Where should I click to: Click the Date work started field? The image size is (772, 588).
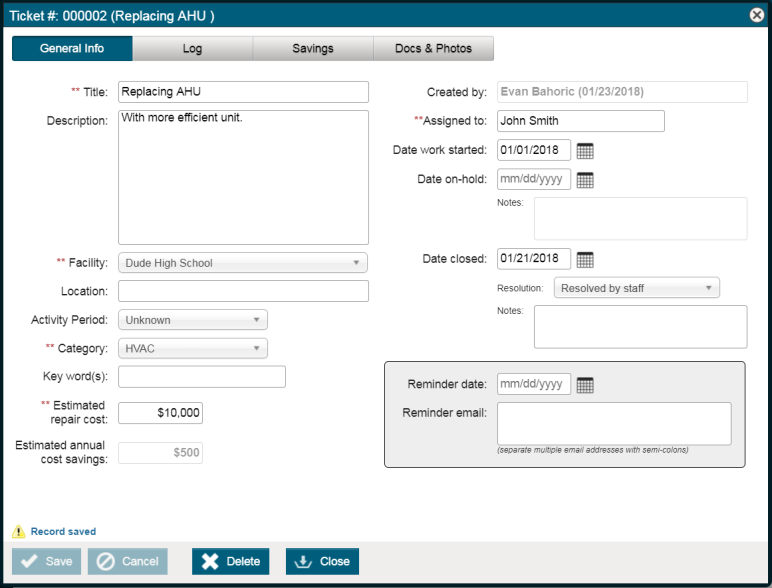pyautogui.click(x=534, y=150)
